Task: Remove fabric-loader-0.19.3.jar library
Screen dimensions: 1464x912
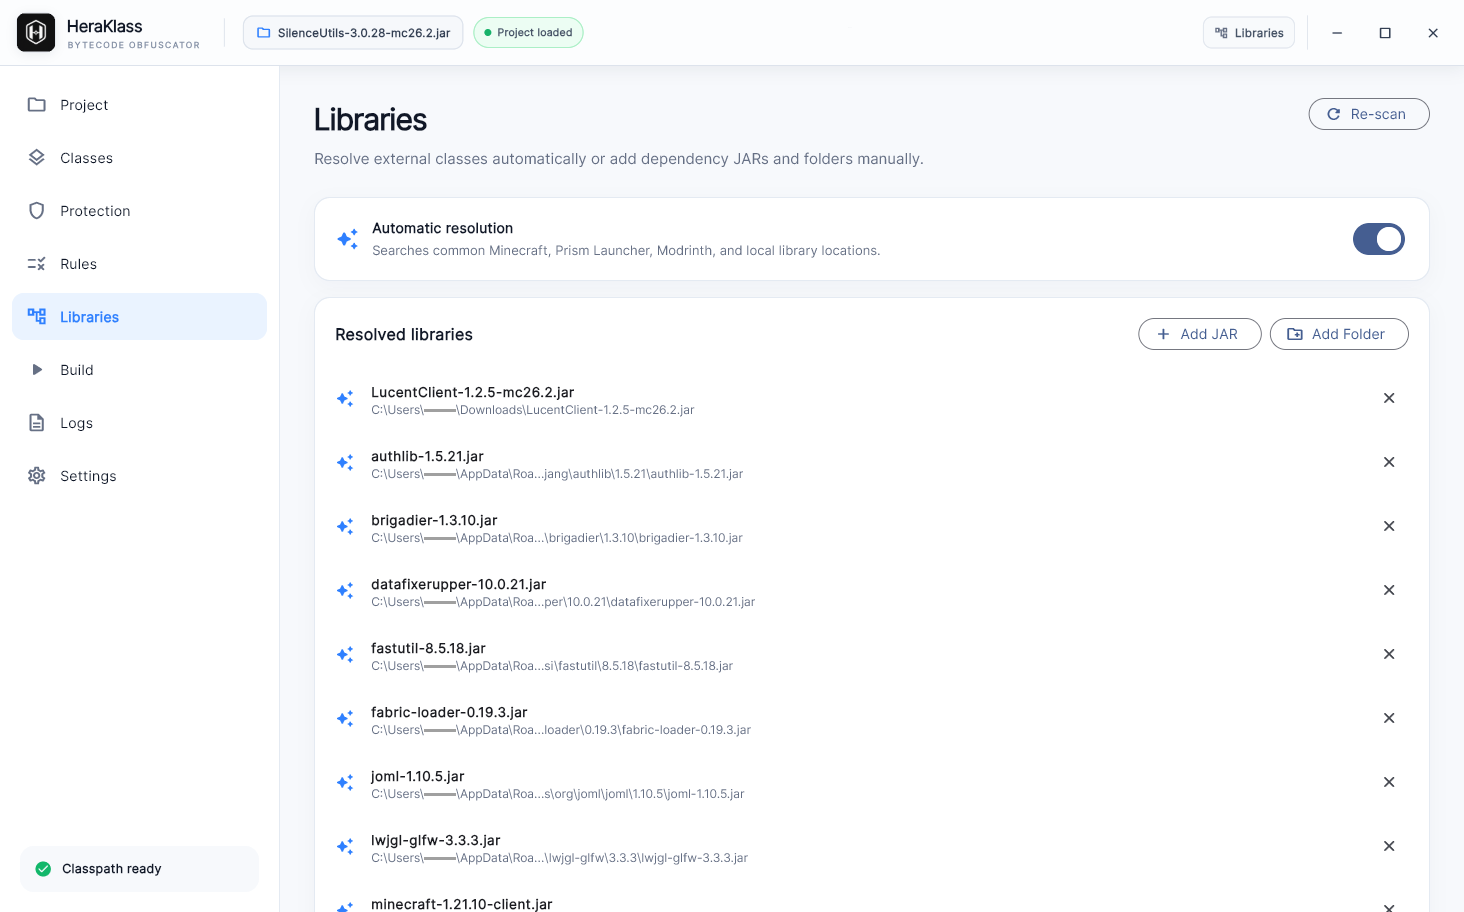Action: tap(1388, 718)
